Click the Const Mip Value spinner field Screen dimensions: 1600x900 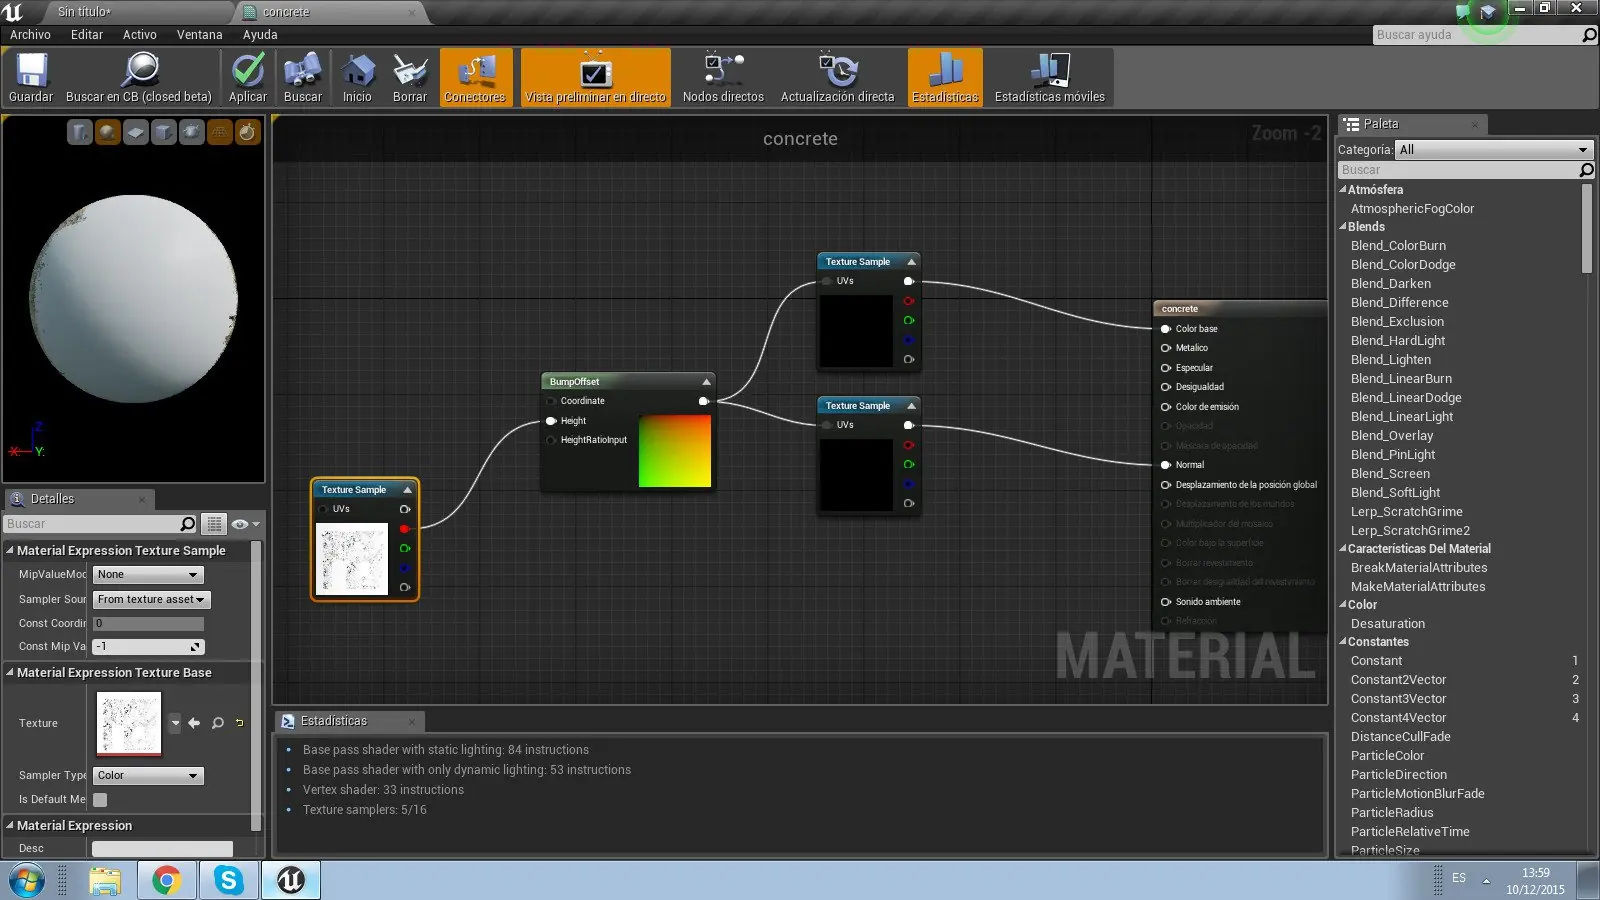(148, 647)
